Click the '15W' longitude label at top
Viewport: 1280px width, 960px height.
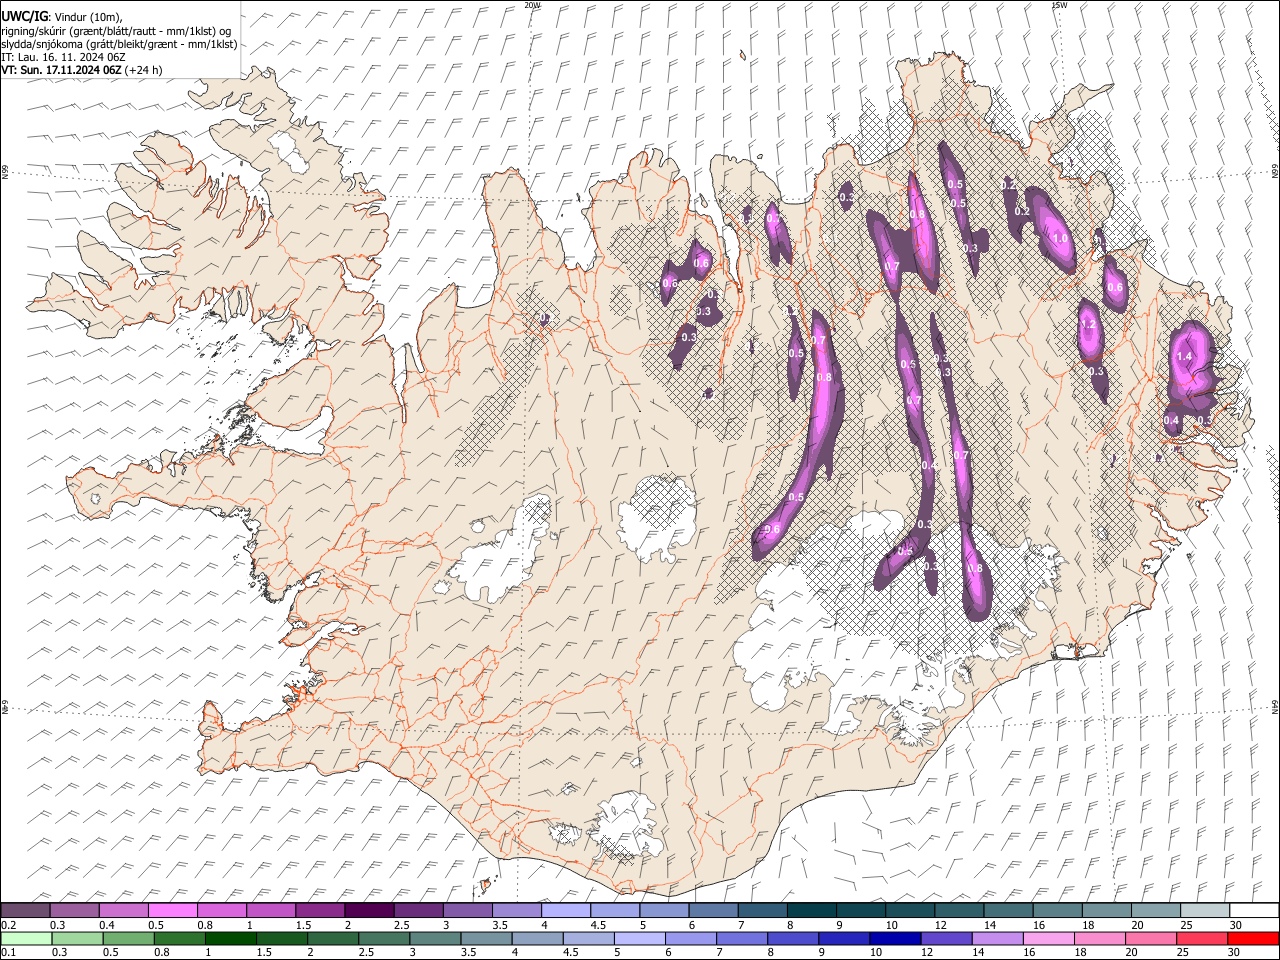[1058, 5]
